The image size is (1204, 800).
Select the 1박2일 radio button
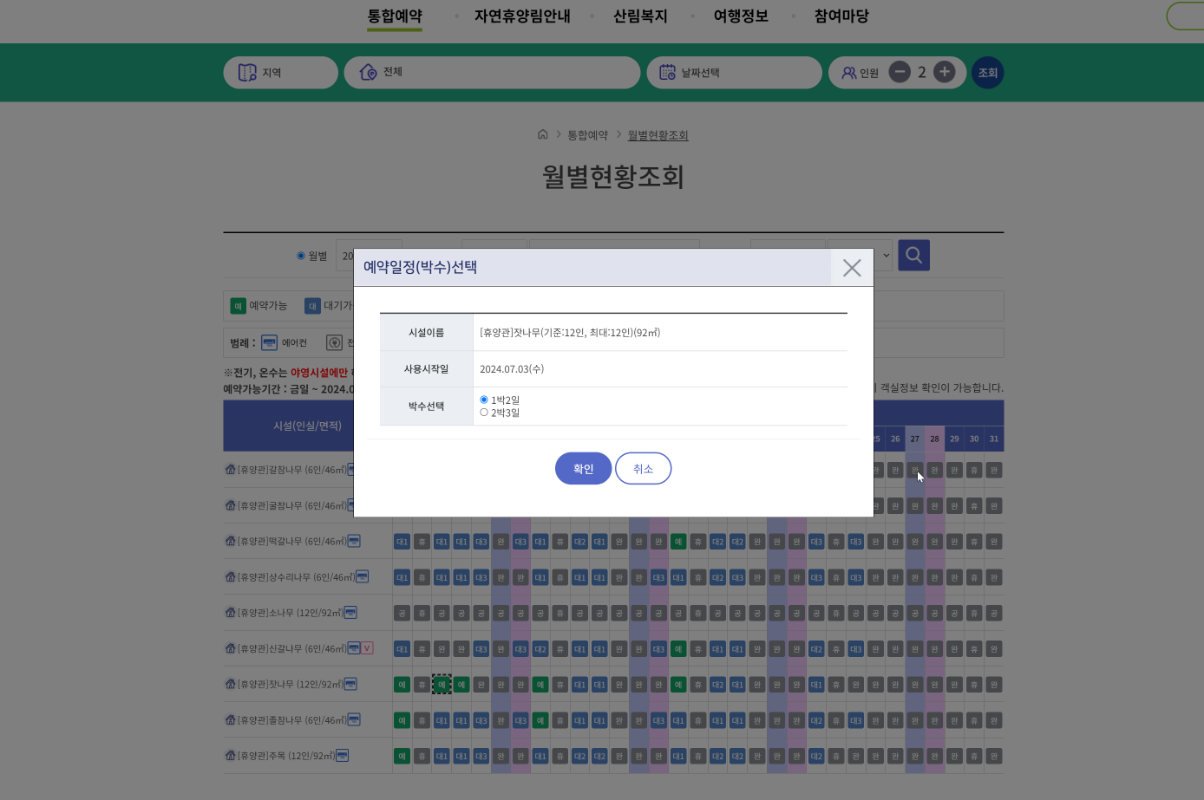coord(485,399)
